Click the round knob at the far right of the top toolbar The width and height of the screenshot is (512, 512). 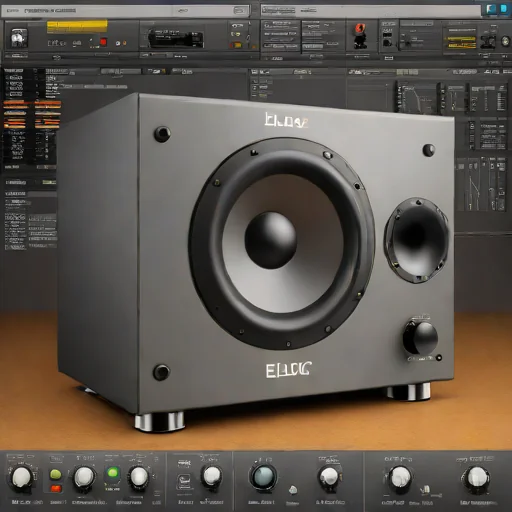point(506,42)
